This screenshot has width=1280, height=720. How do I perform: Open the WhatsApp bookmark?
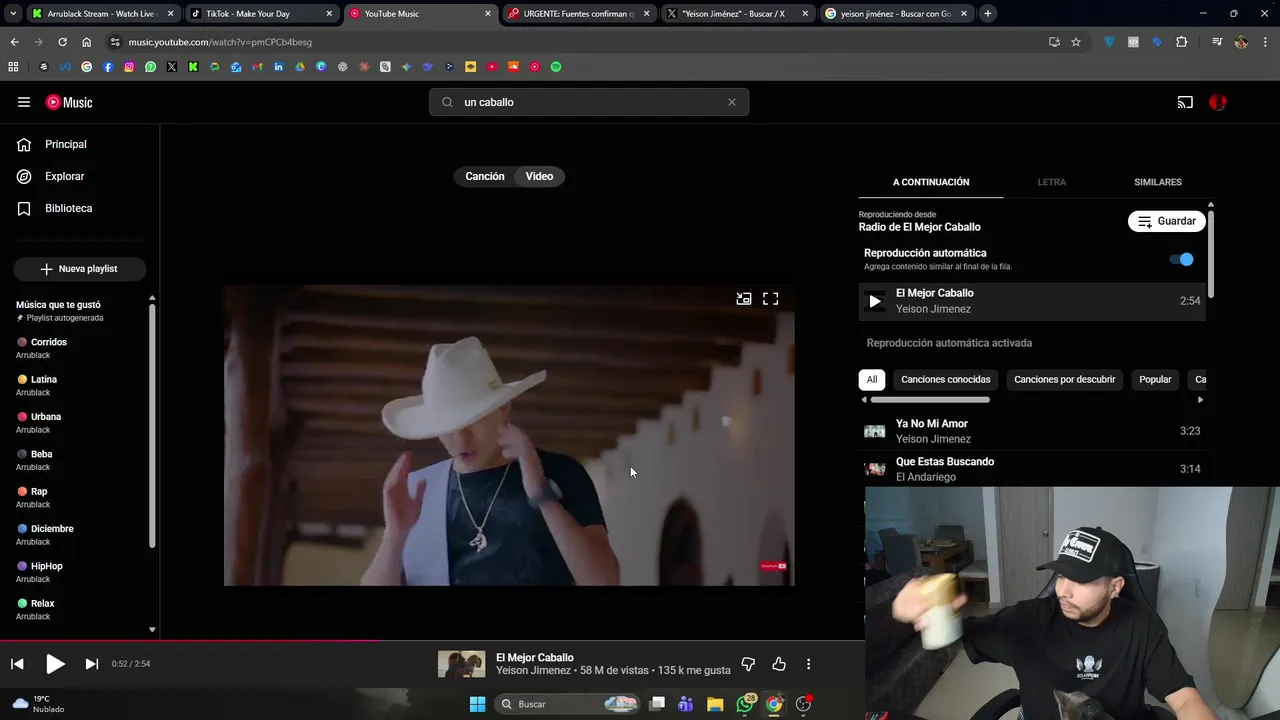click(x=151, y=67)
